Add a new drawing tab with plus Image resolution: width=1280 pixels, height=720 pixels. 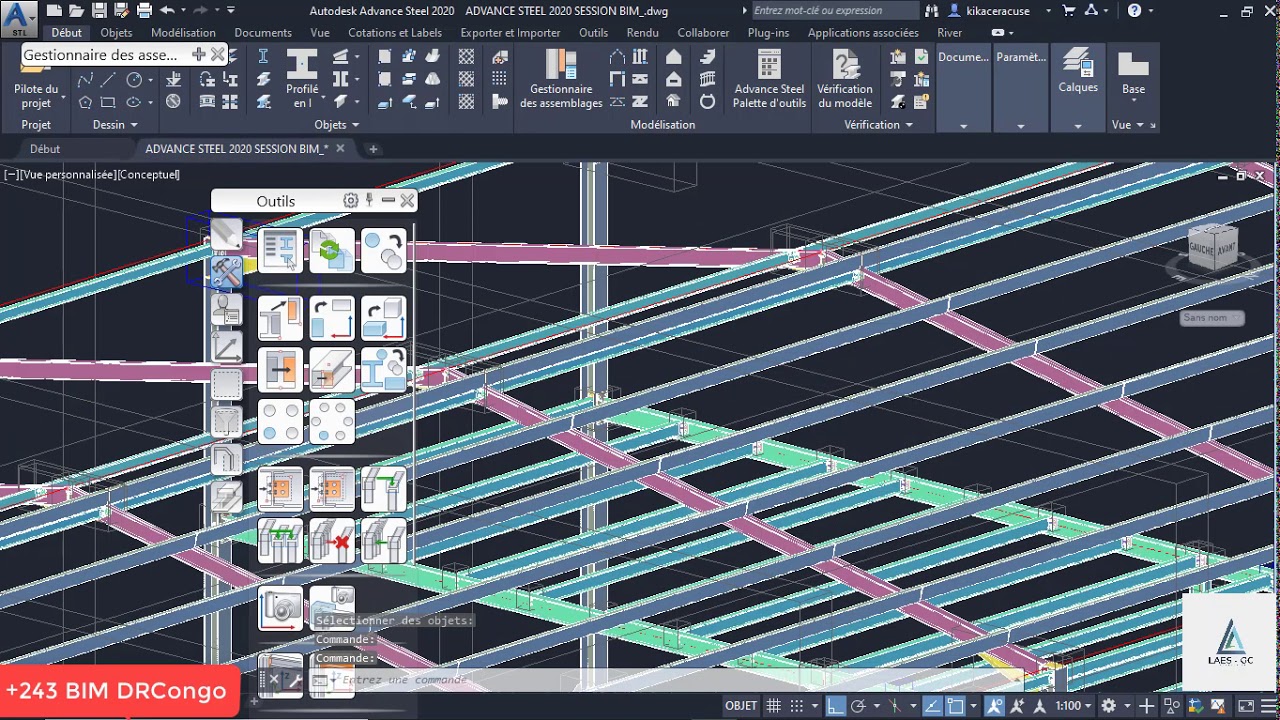pyautogui.click(x=373, y=149)
